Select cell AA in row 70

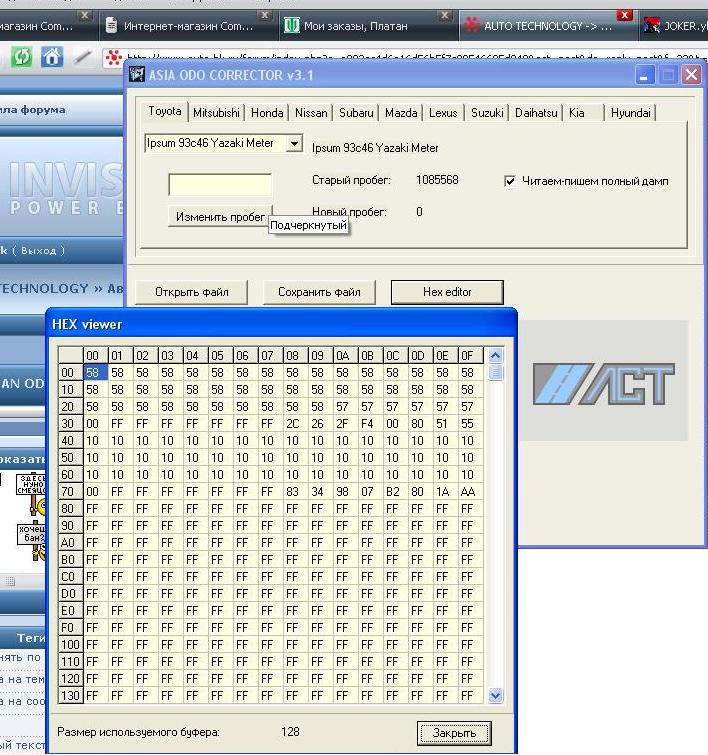click(x=471, y=492)
